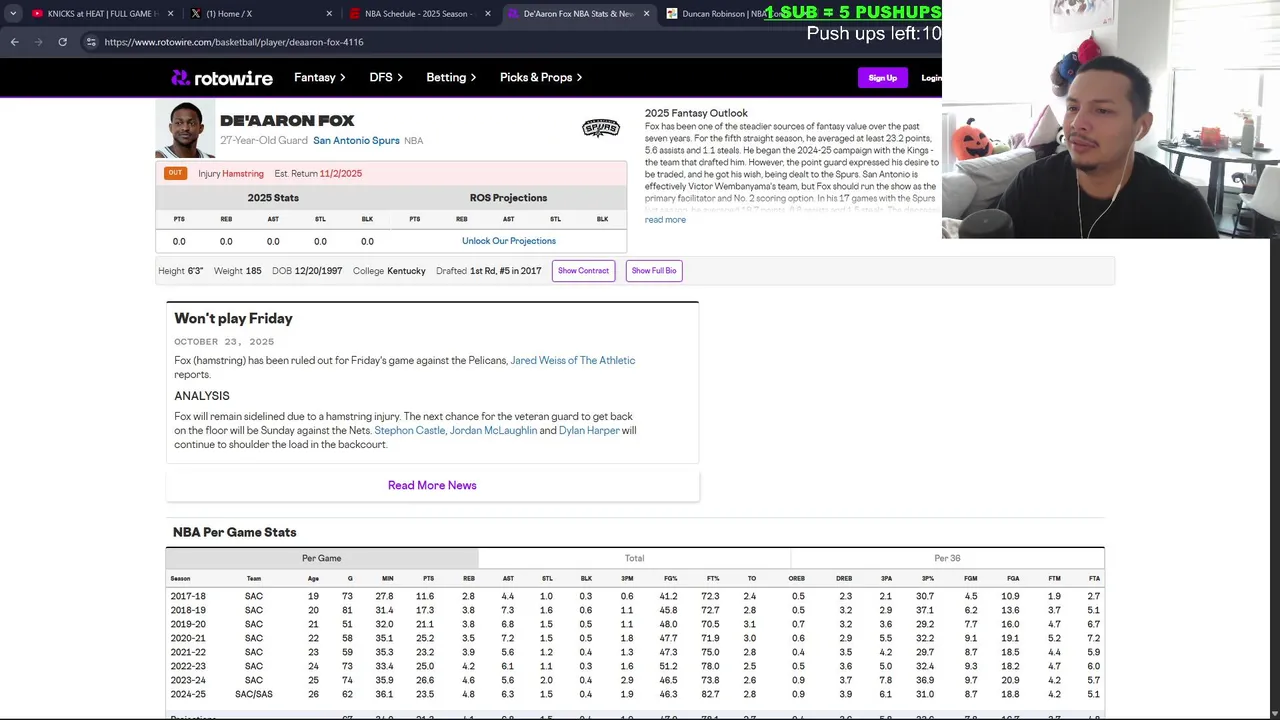
Task: Switch to the Duncan Robinson tab
Action: coord(730,13)
